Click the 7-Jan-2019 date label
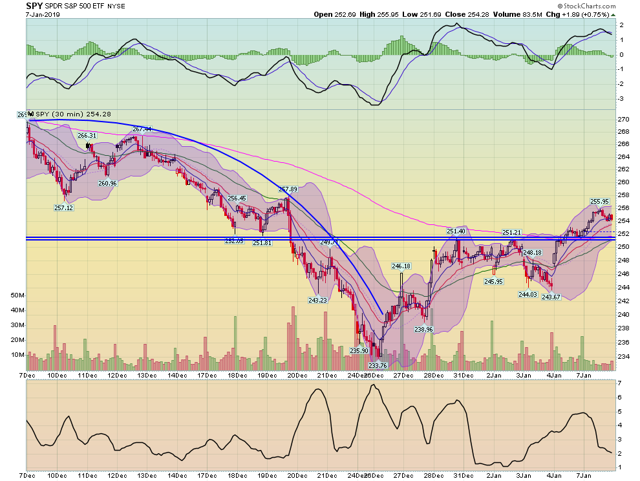The height and width of the screenshot is (481, 640). [x=43, y=14]
